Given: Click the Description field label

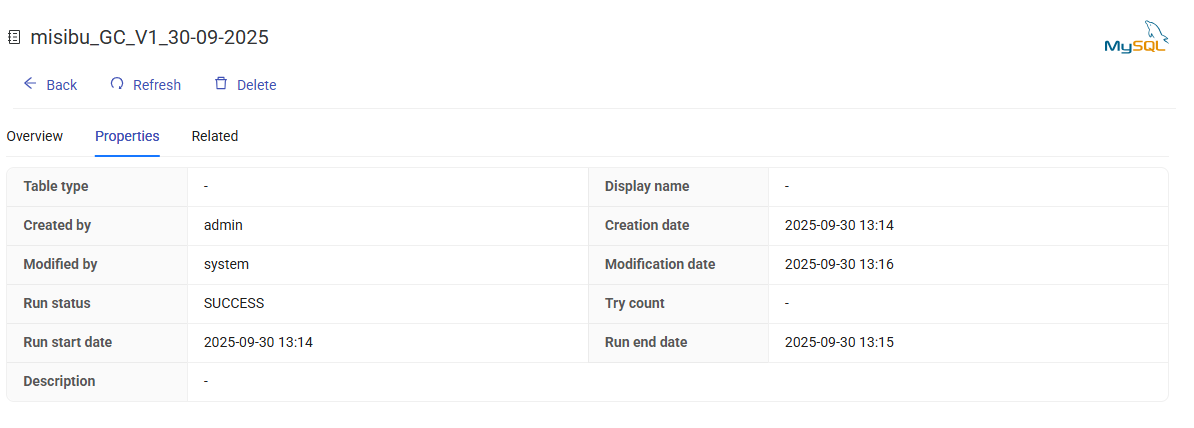Looking at the screenshot, I should [x=59, y=381].
